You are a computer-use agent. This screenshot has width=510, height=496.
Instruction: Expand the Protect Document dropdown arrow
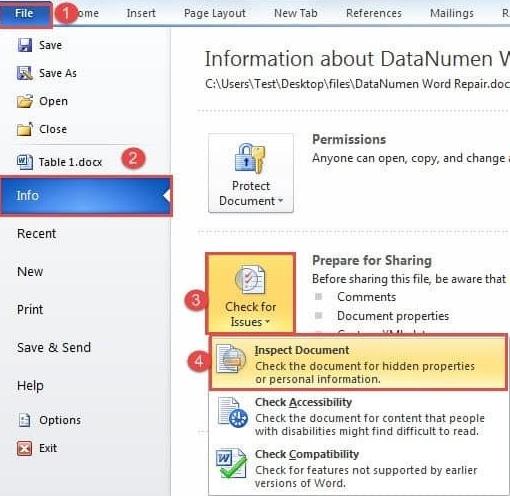coord(280,201)
